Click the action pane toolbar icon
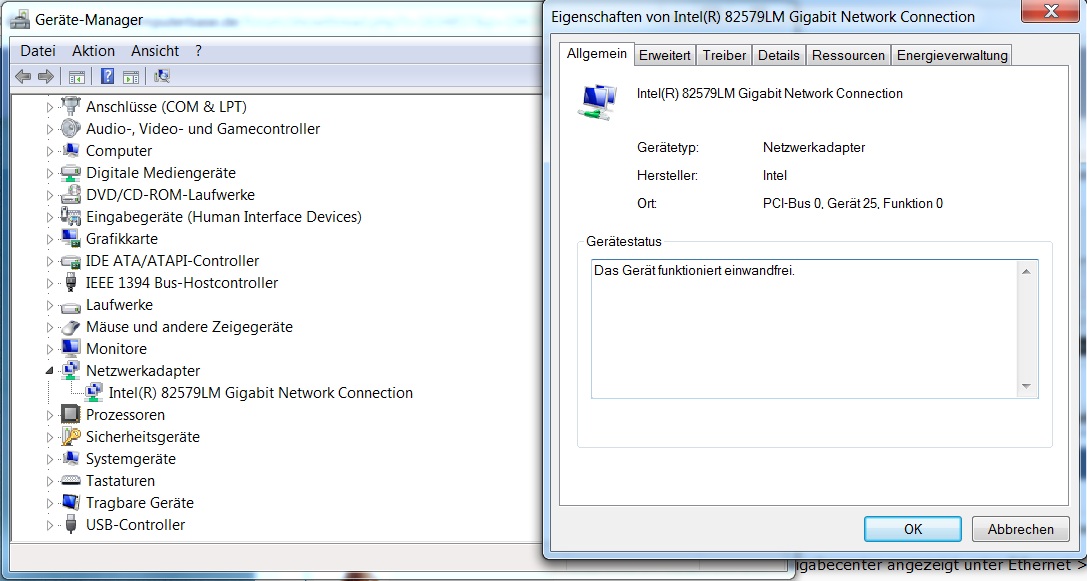The height and width of the screenshot is (581, 1087). click(130, 76)
